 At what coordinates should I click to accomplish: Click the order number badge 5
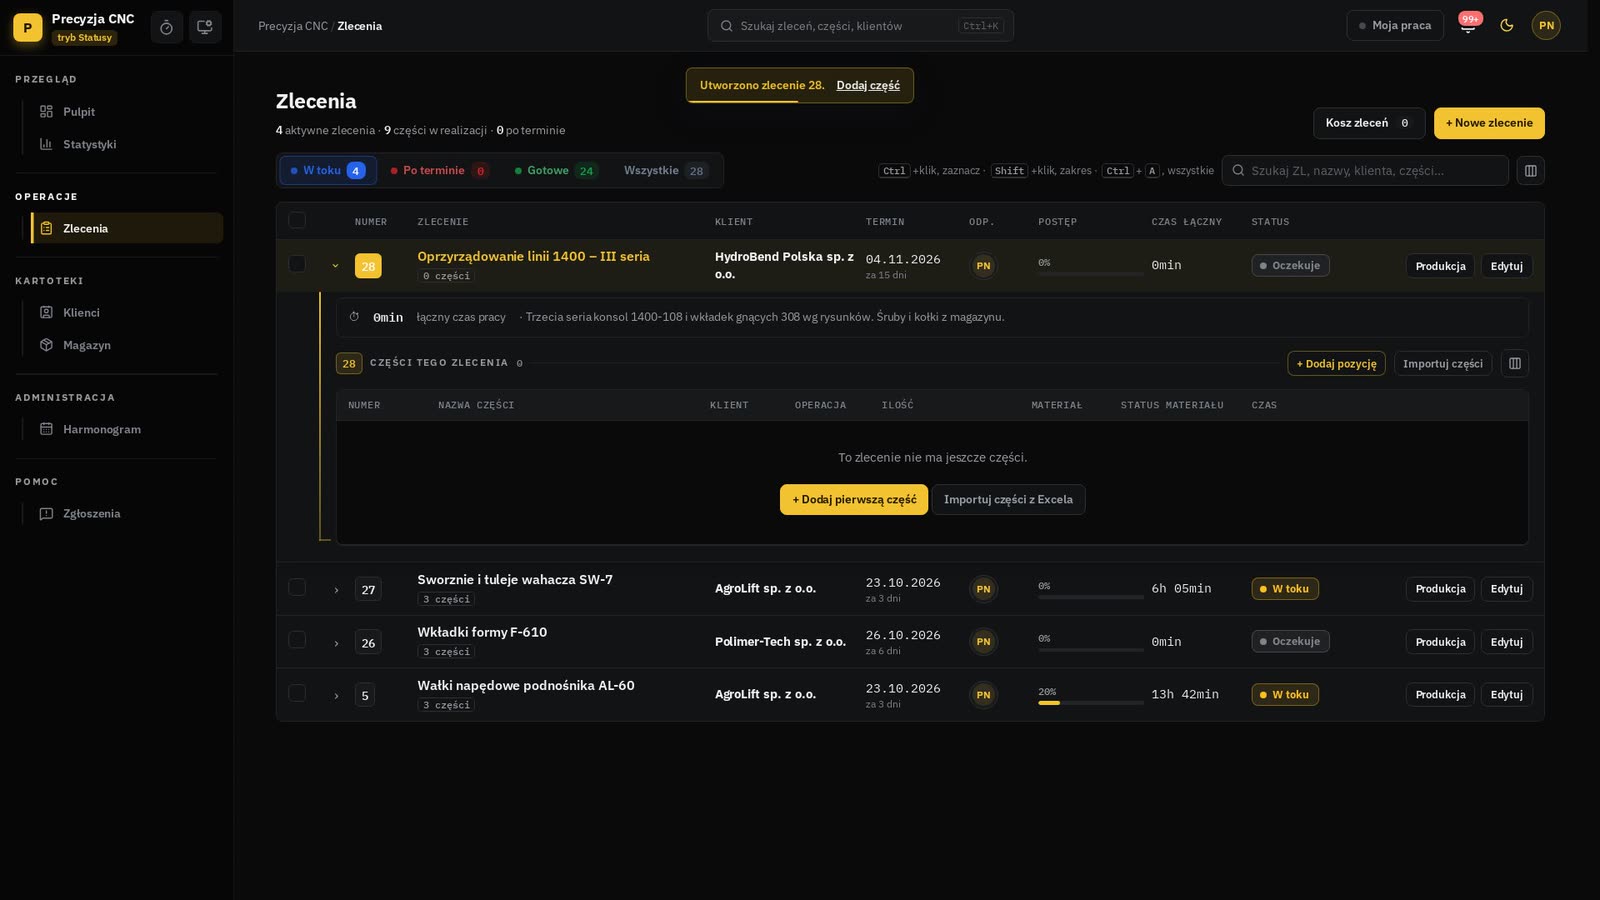click(365, 695)
